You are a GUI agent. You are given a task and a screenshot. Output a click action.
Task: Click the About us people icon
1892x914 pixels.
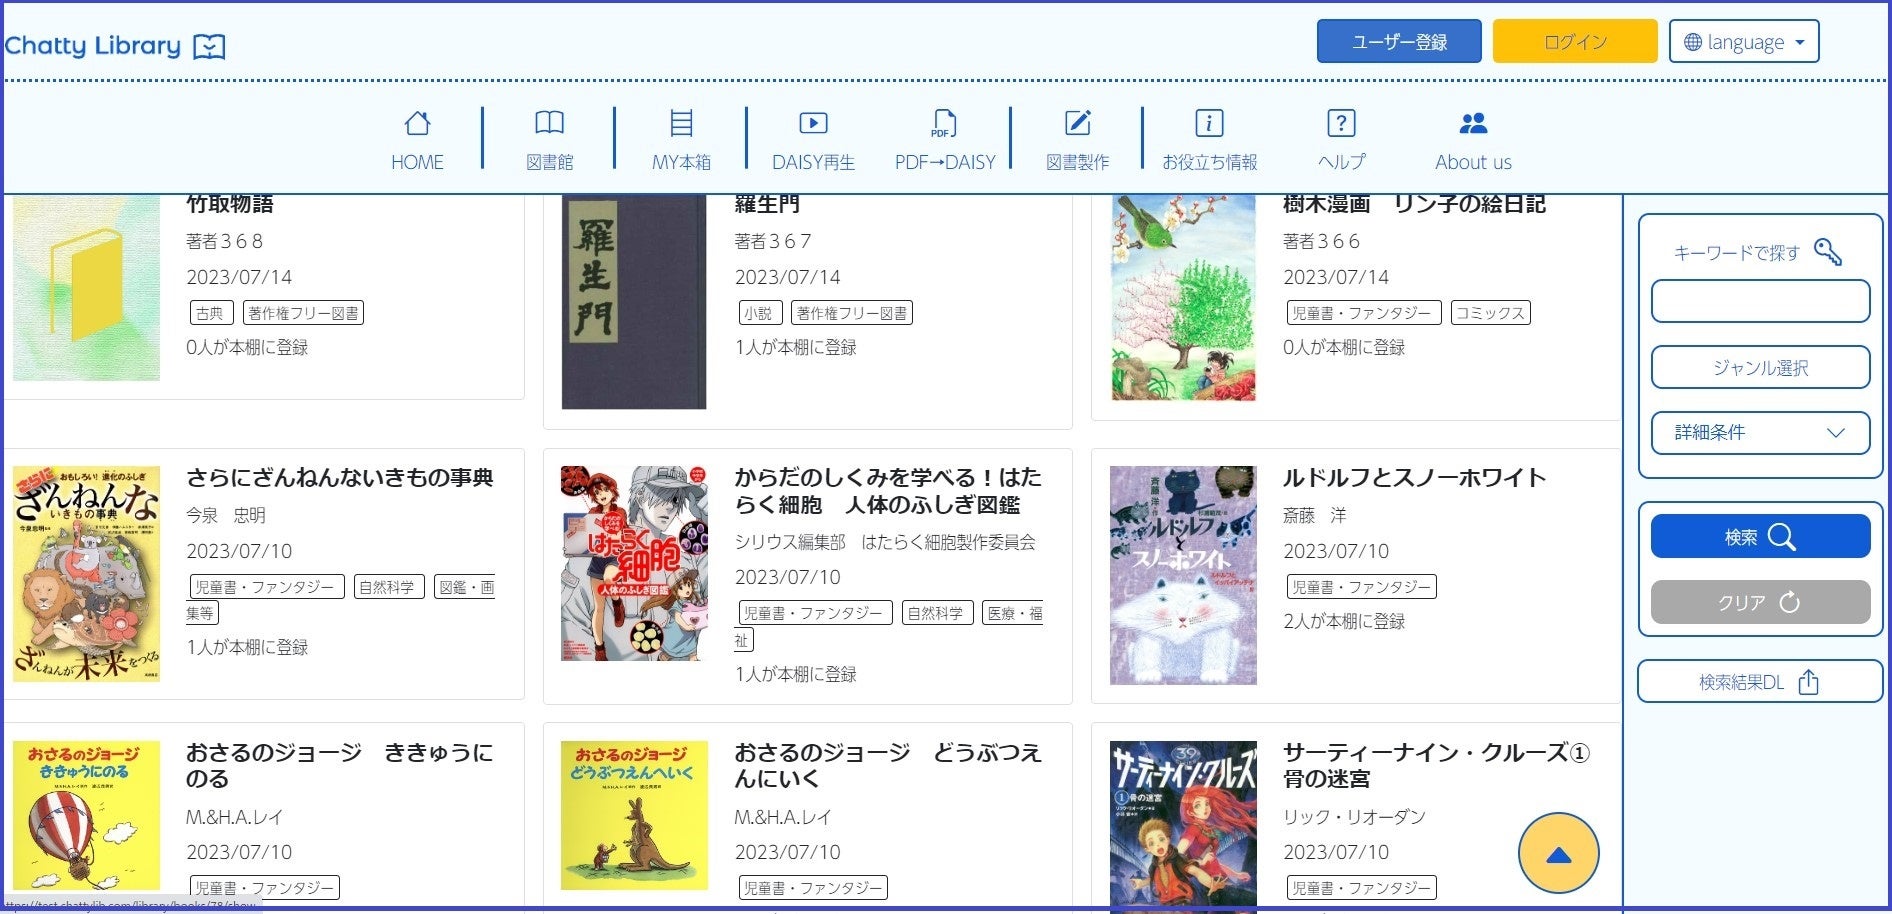tap(1473, 123)
